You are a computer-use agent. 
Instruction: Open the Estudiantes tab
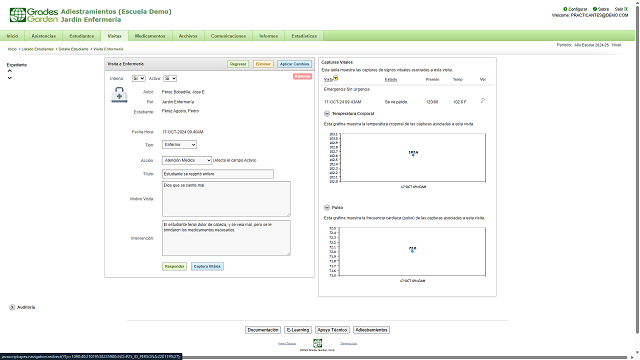pos(82,36)
